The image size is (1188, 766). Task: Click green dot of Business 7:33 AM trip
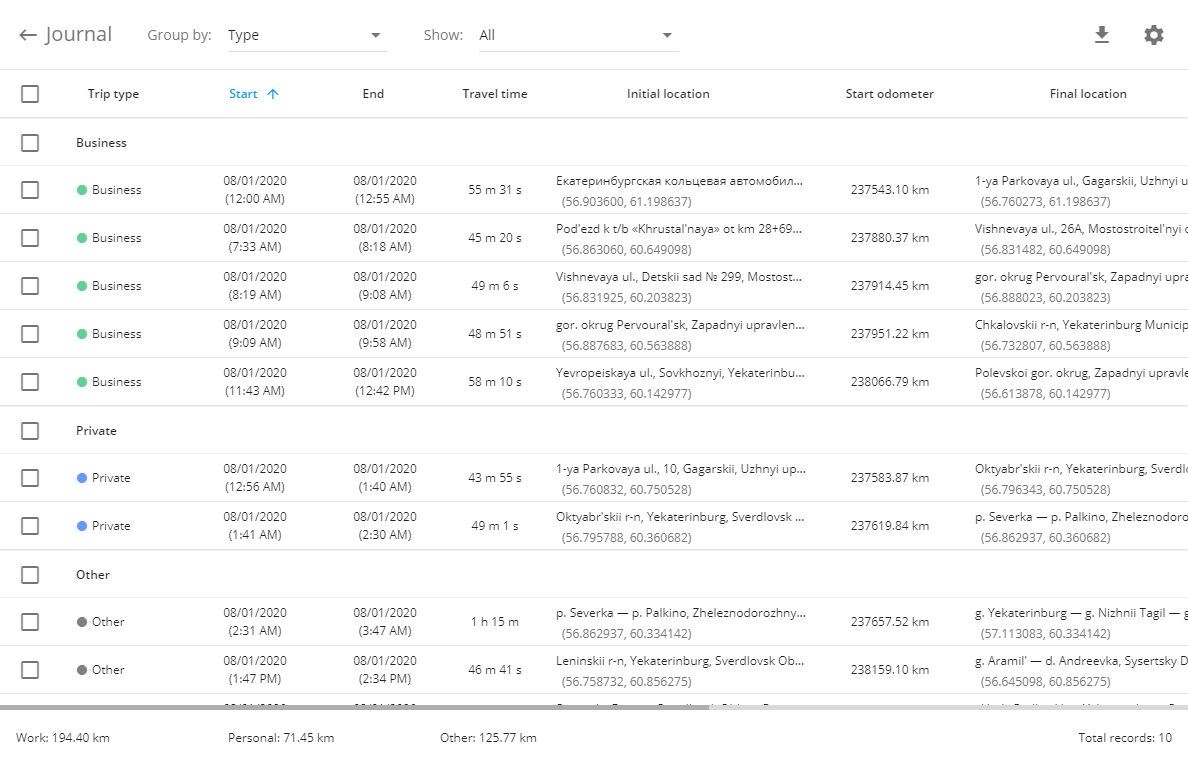(82, 238)
